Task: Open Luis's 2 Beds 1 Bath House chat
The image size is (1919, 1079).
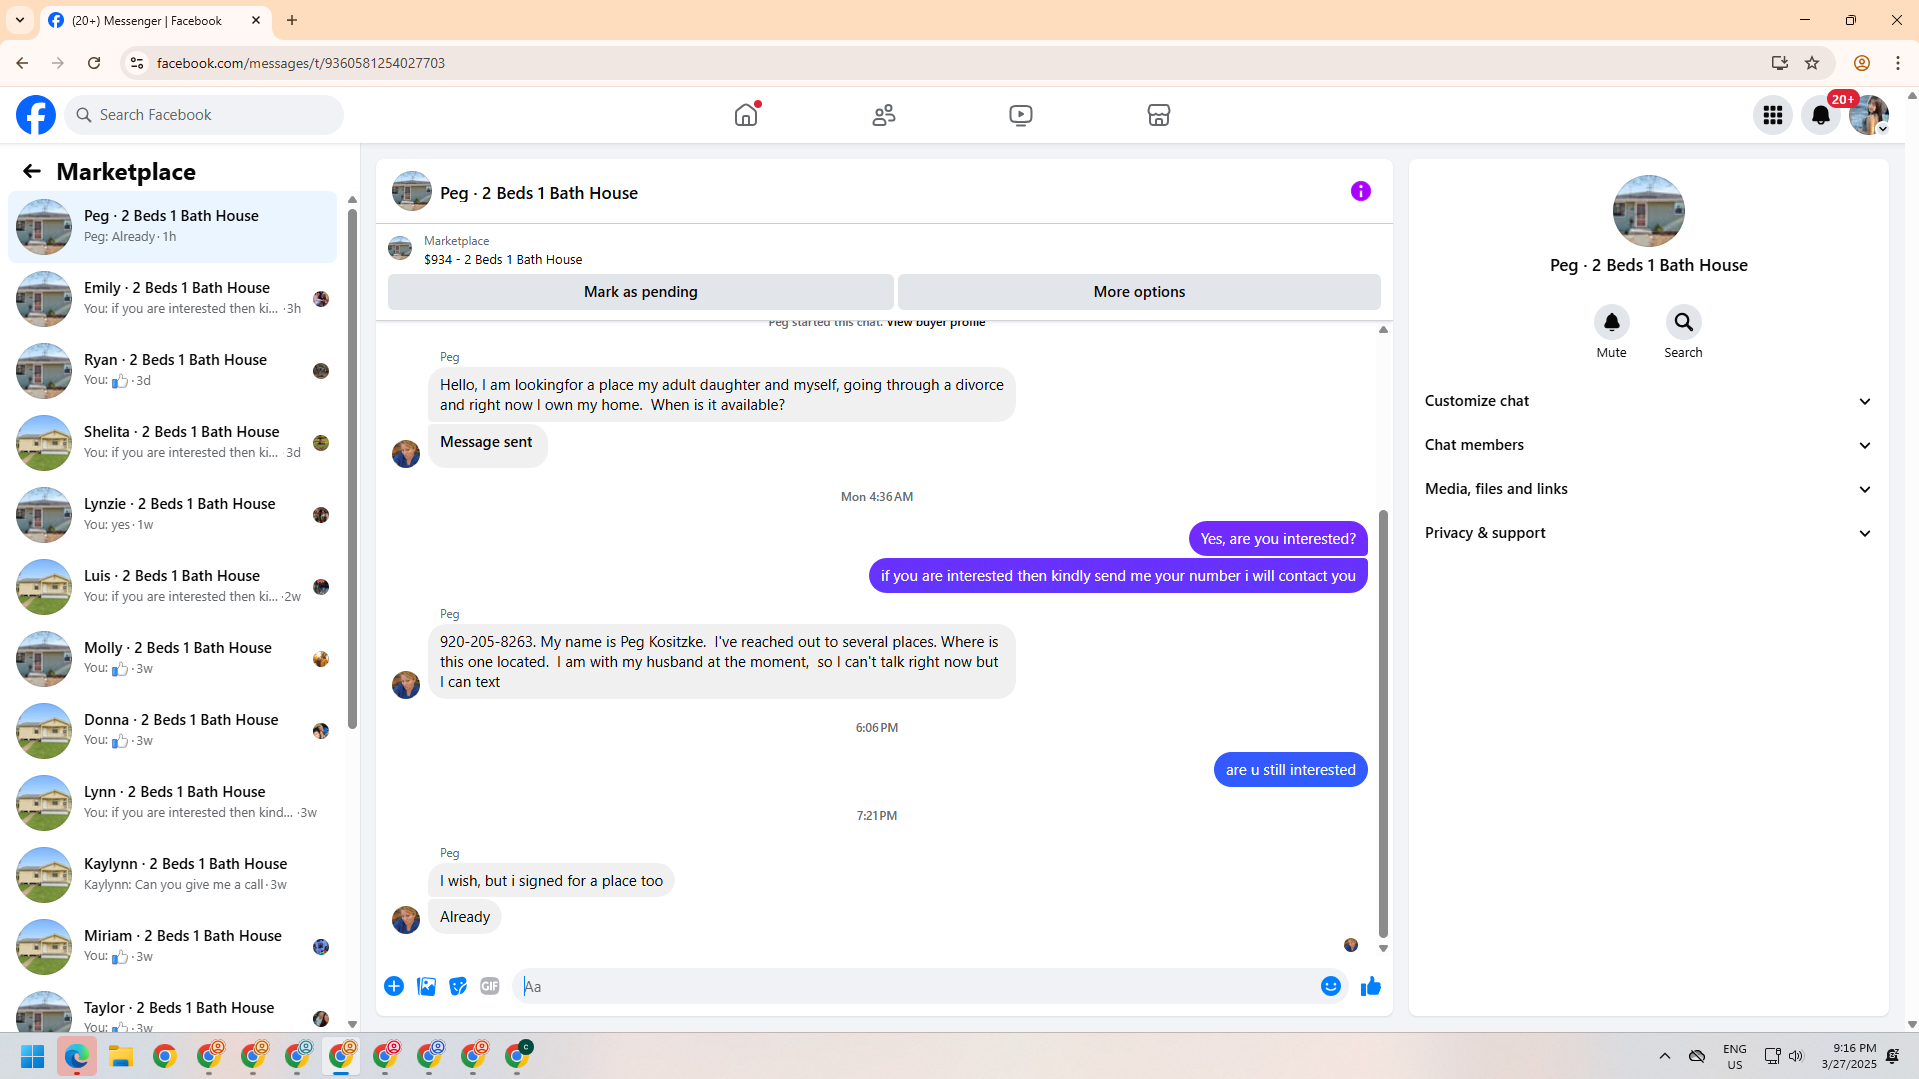Action: point(172,587)
